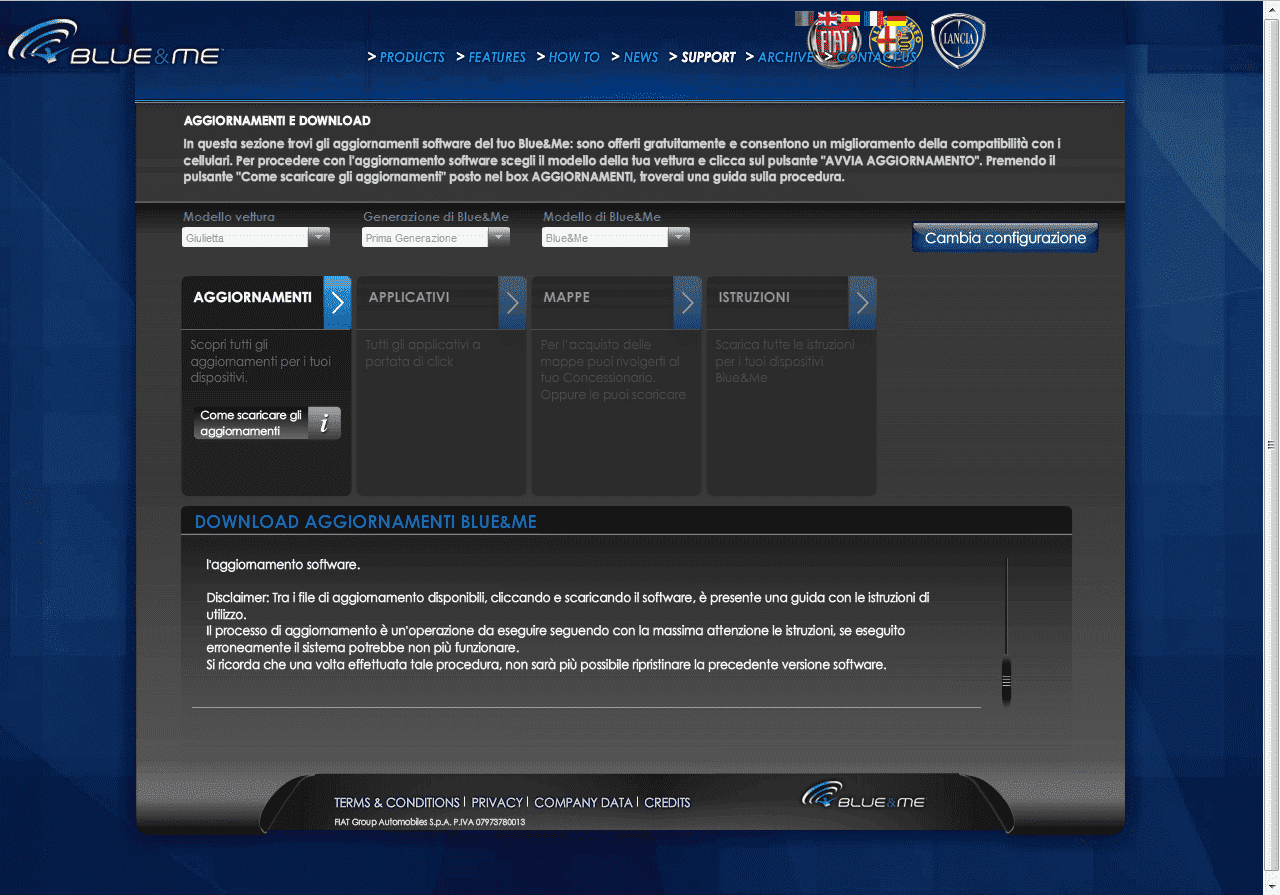Open the Generazione di Blue&Me dropdown
The image size is (1280, 895).
pyautogui.click(x=436, y=237)
